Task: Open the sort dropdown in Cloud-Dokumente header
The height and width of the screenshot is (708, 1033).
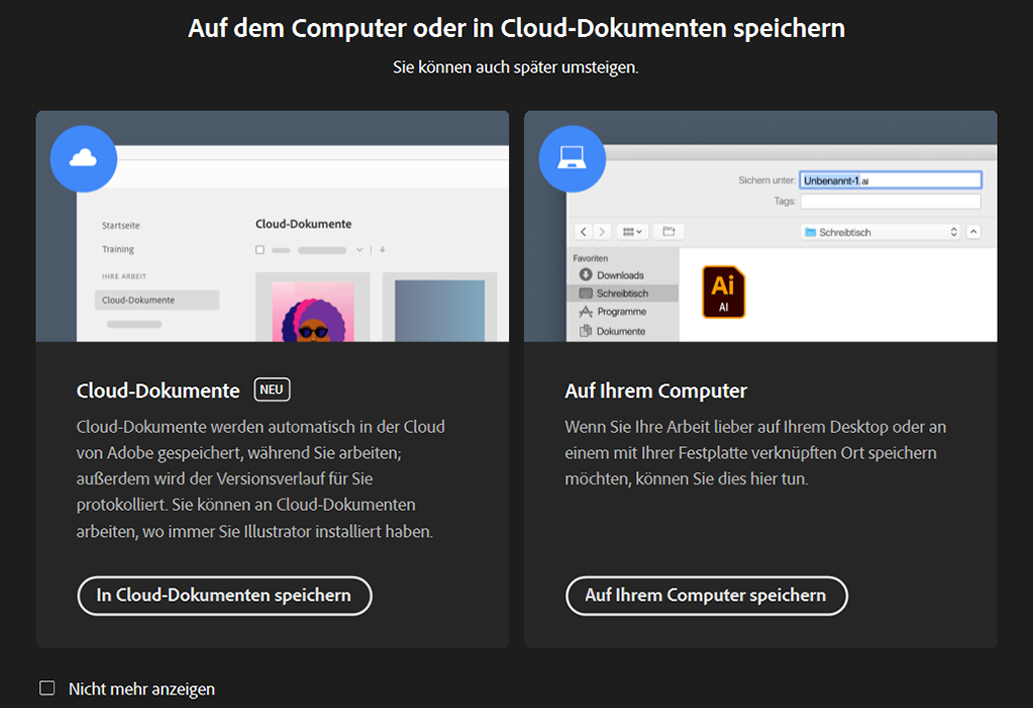Action: [359, 250]
